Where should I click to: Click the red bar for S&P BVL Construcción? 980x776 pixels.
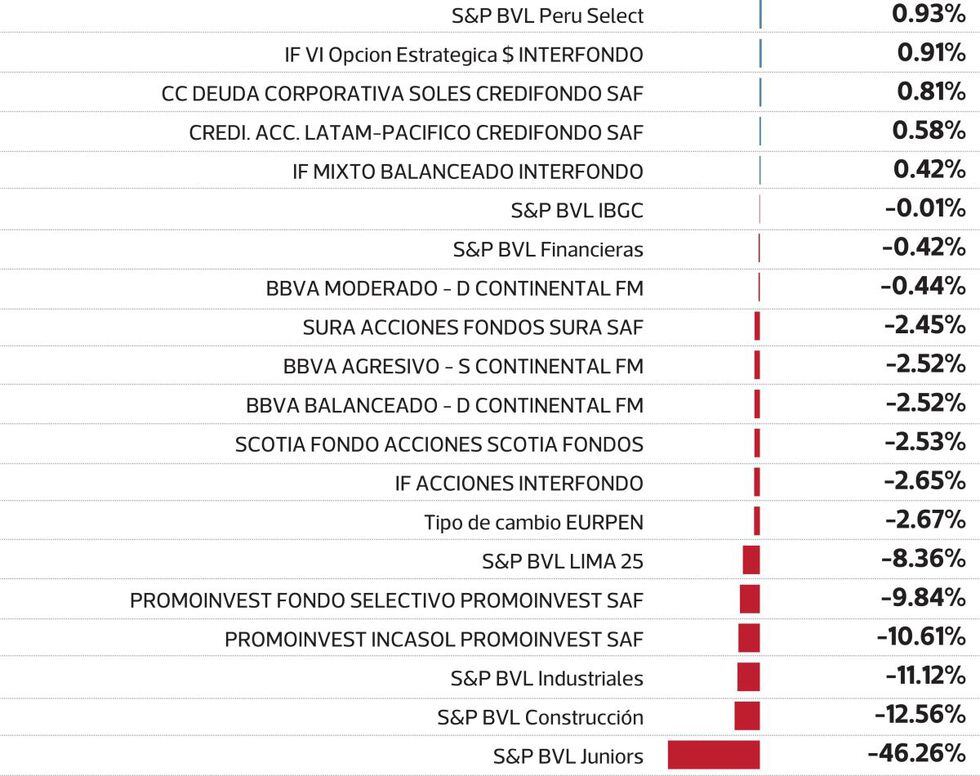pos(747,716)
